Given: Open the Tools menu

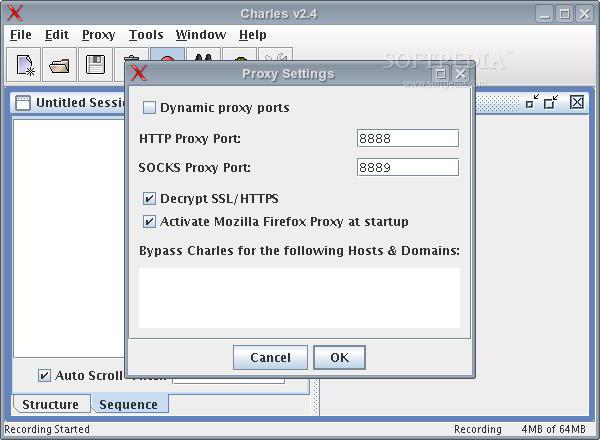Looking at the screenshot, I should (x=146, y=35).
